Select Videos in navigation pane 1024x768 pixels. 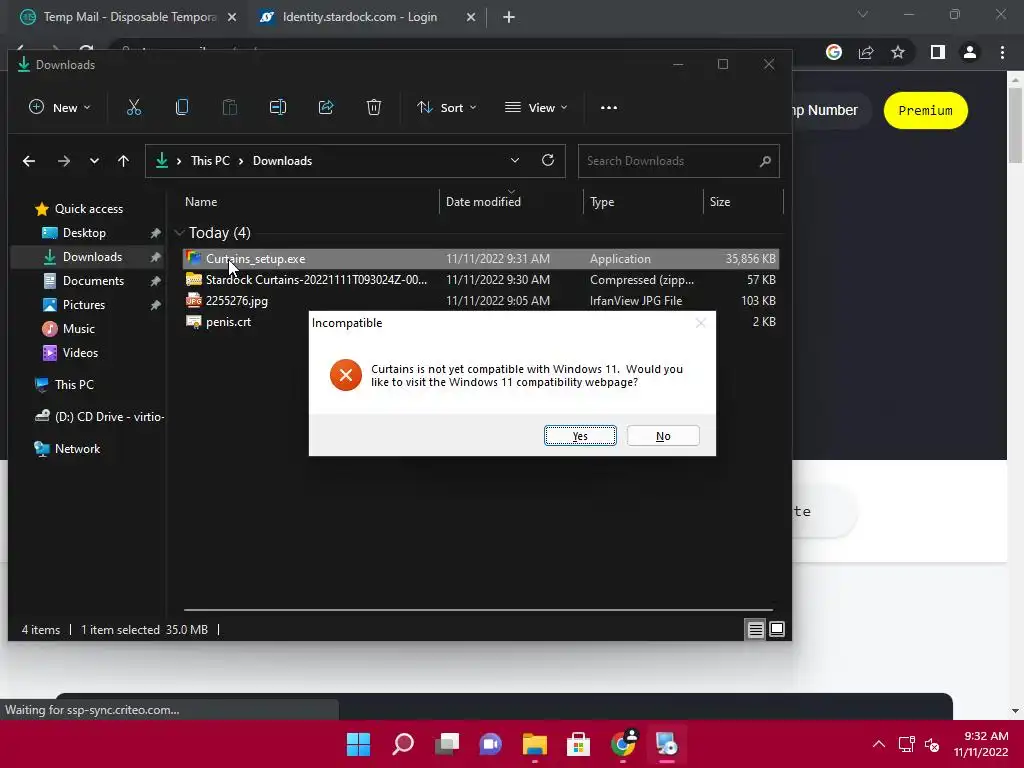(80, 353)
